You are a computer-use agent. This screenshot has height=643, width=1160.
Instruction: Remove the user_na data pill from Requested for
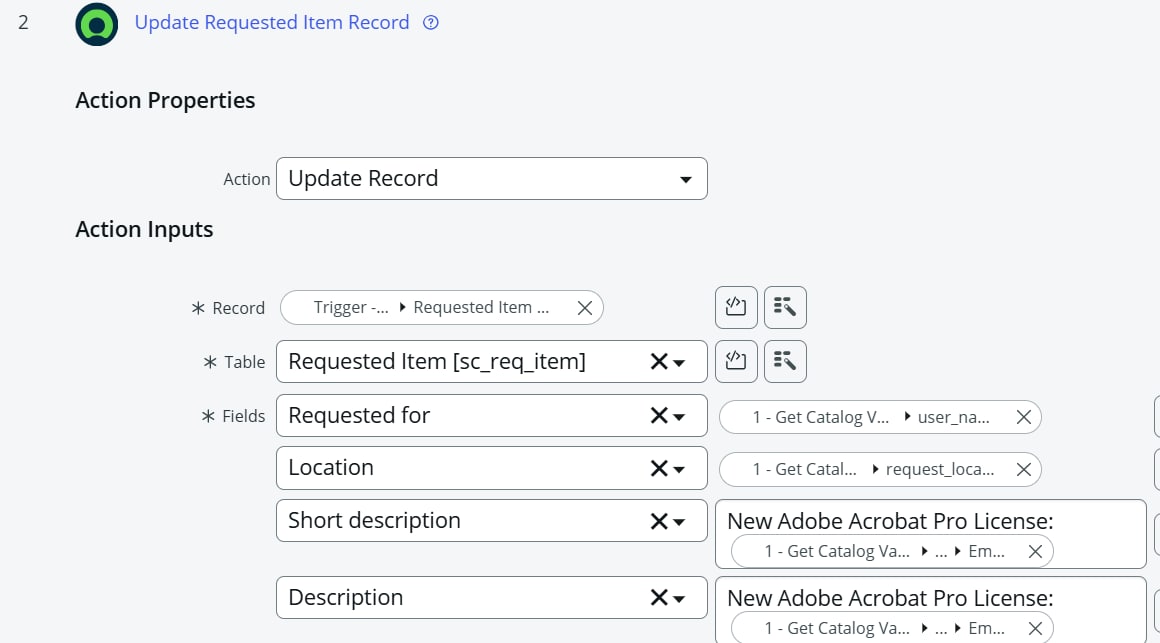1022,417
